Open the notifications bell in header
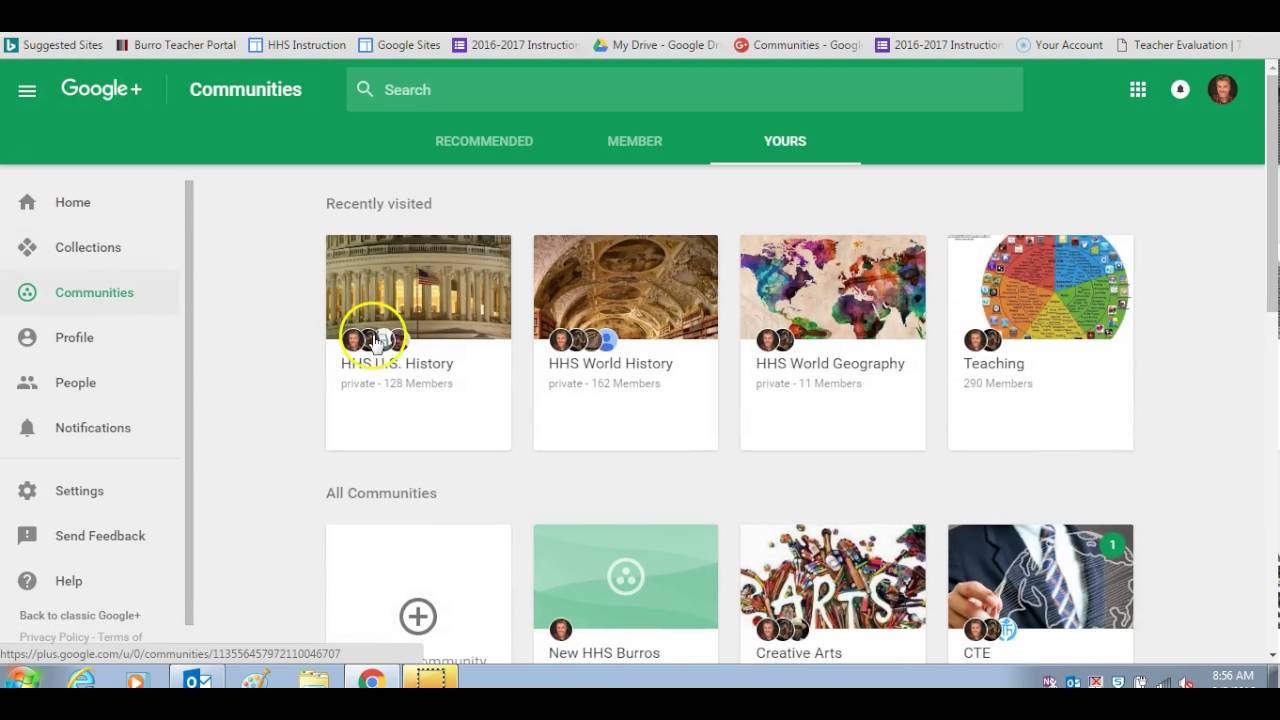This screenshot has width=1280, height=720. tap(1180, 90)
